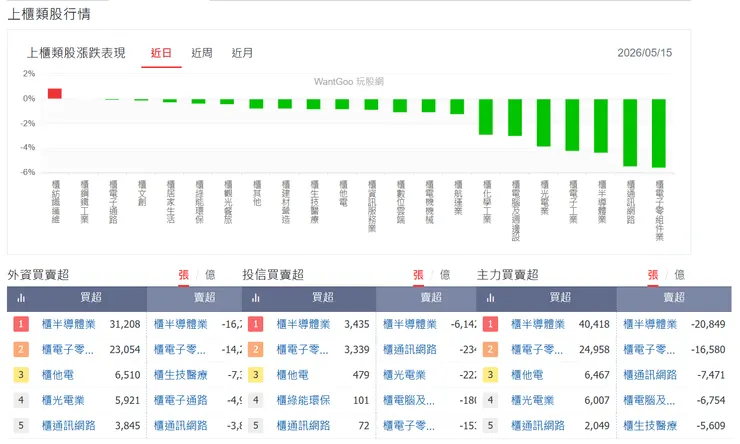Viewport: 740px width, 444px height.
Task: Click green bar for 櫃通訊網路 in chart
Action: tap(630, 133)
